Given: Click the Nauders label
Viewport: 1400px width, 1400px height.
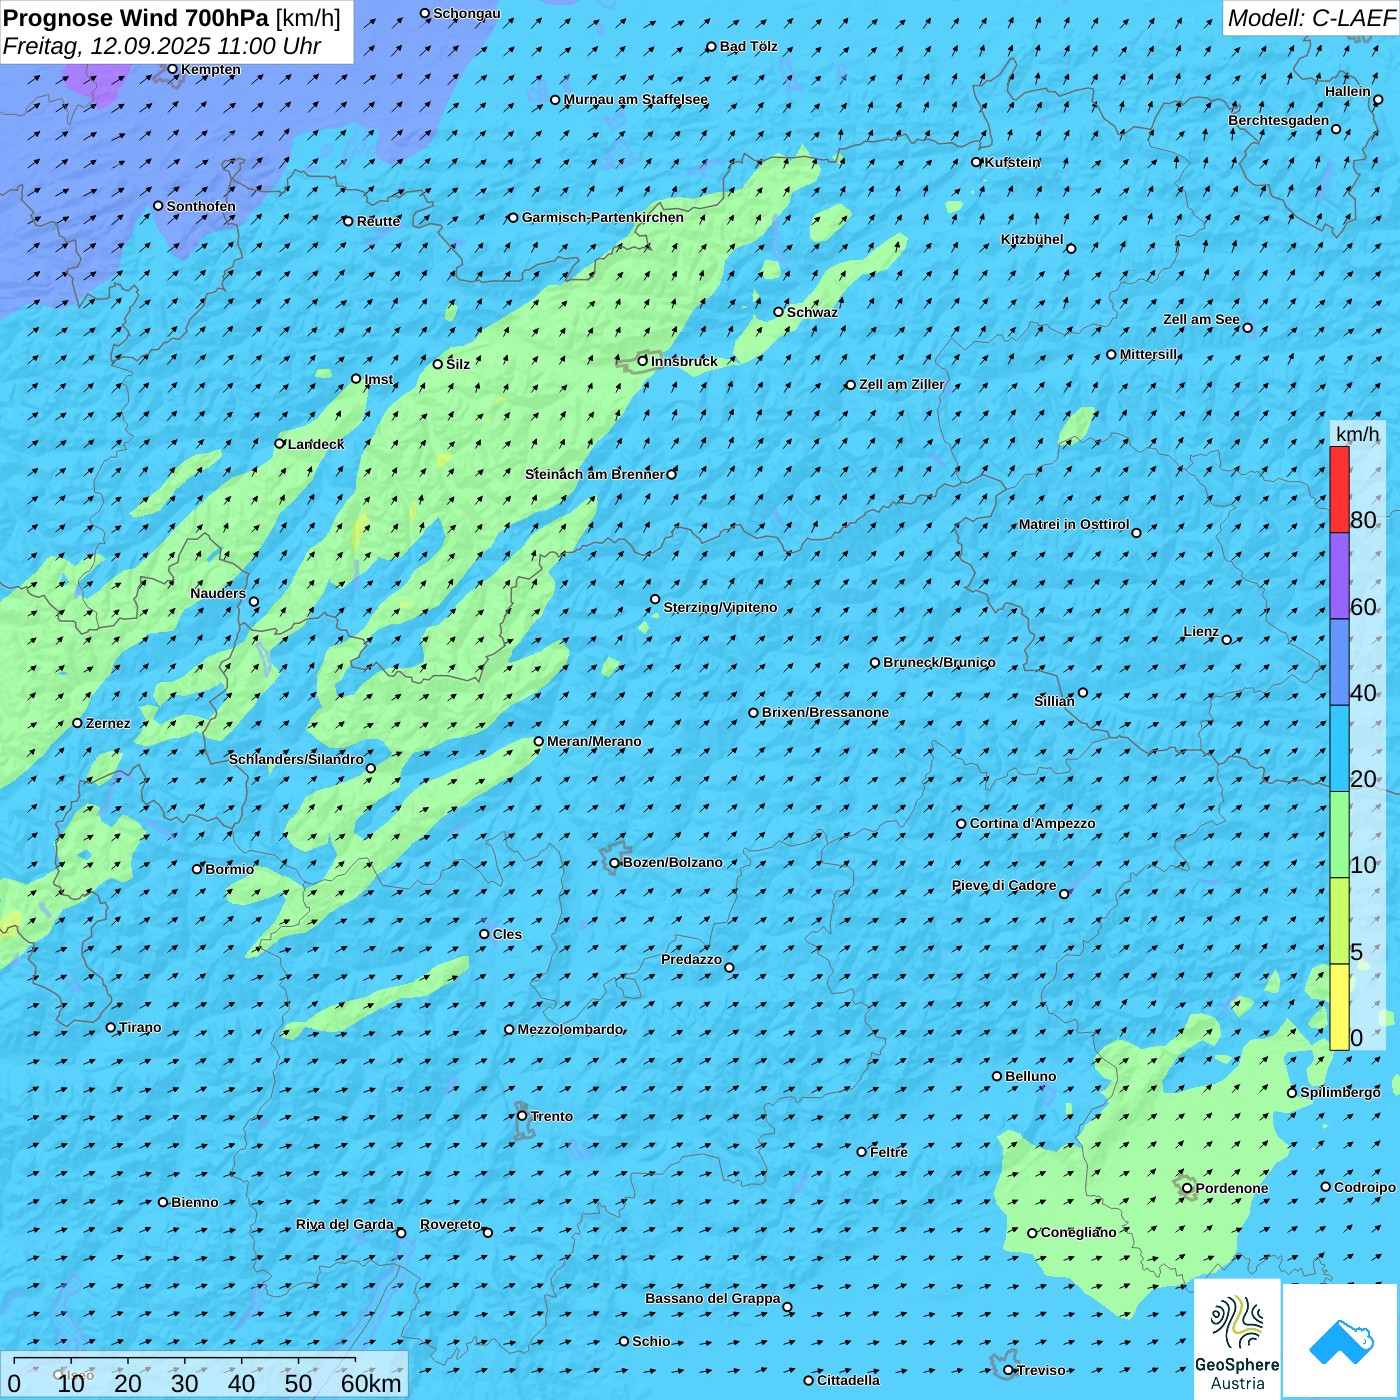Looking at the screenshot, I should point(218,594).
